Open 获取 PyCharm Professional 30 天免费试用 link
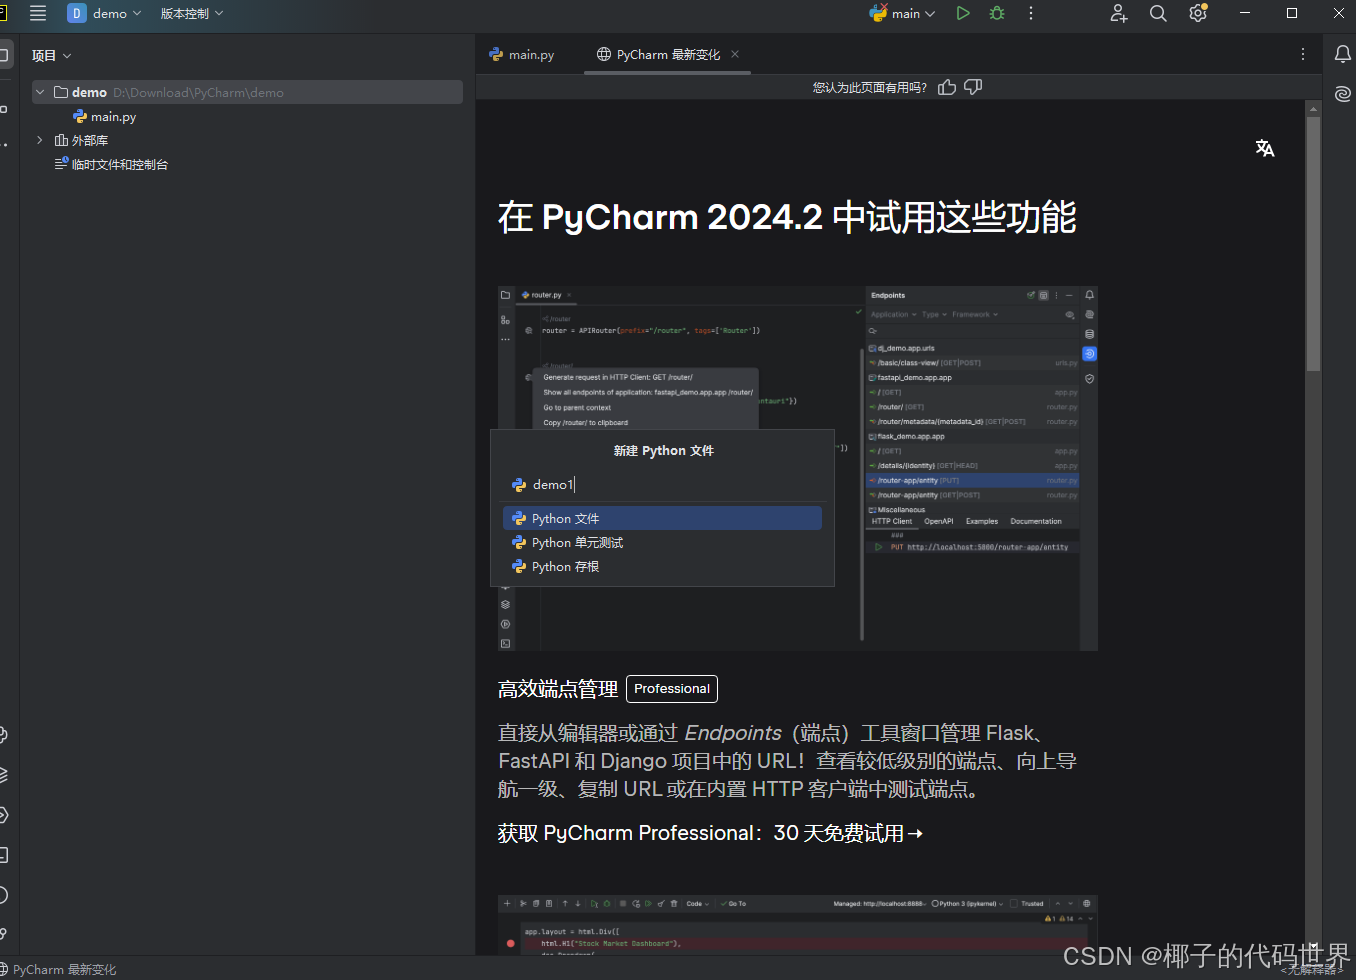The height and width of the screenshot is (980, 1356). click(x=710, y=833)
